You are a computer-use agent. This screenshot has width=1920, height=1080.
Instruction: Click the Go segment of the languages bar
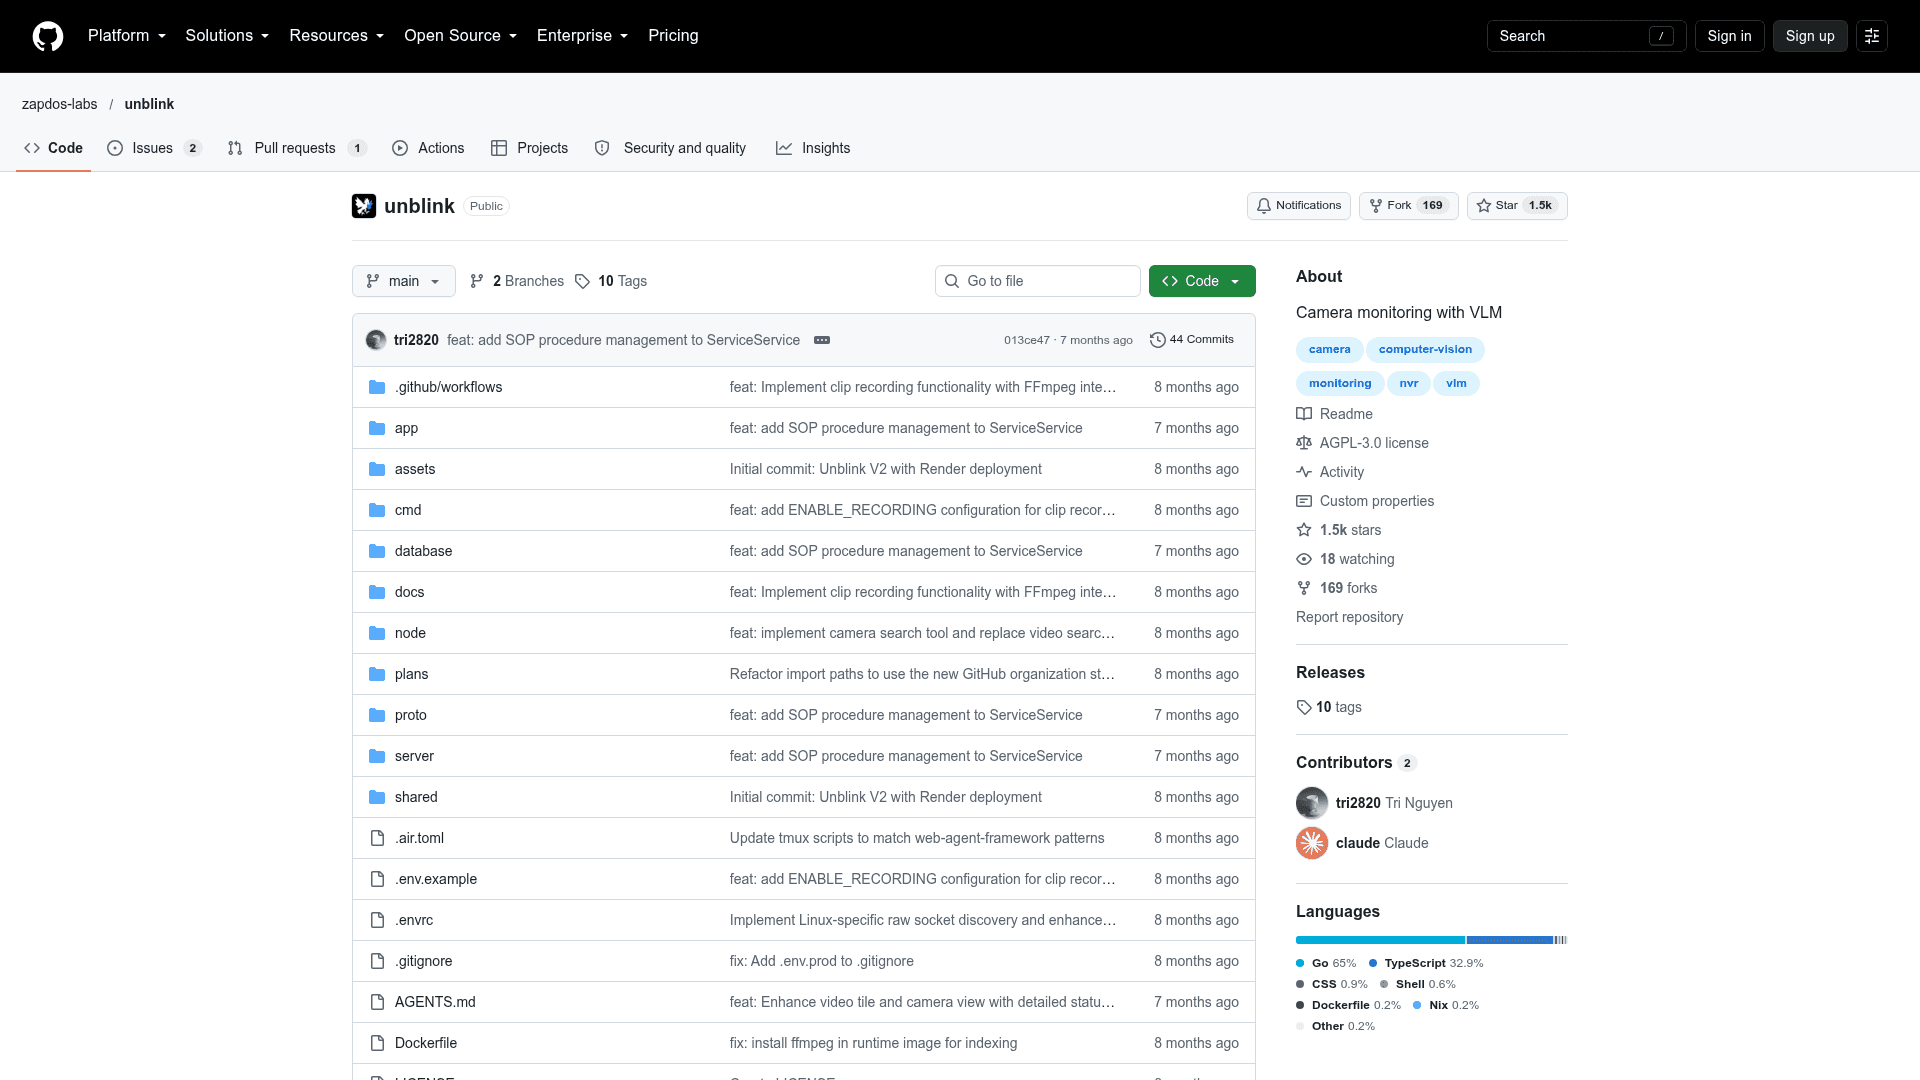click(1380, 940)
